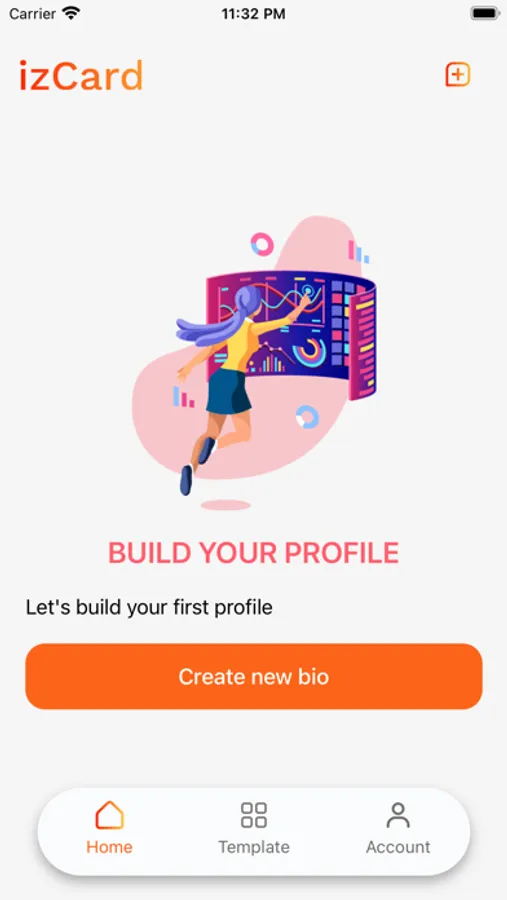Tap the Wi-Fi status icon
The height and width of the screenshot is (900, 507).
[x=71, y=13]
